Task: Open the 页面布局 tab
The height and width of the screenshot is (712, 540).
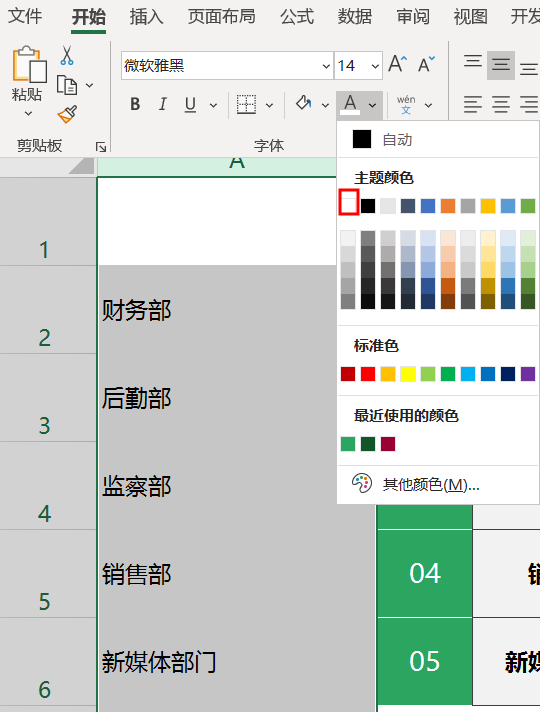Action: (222, 17)
